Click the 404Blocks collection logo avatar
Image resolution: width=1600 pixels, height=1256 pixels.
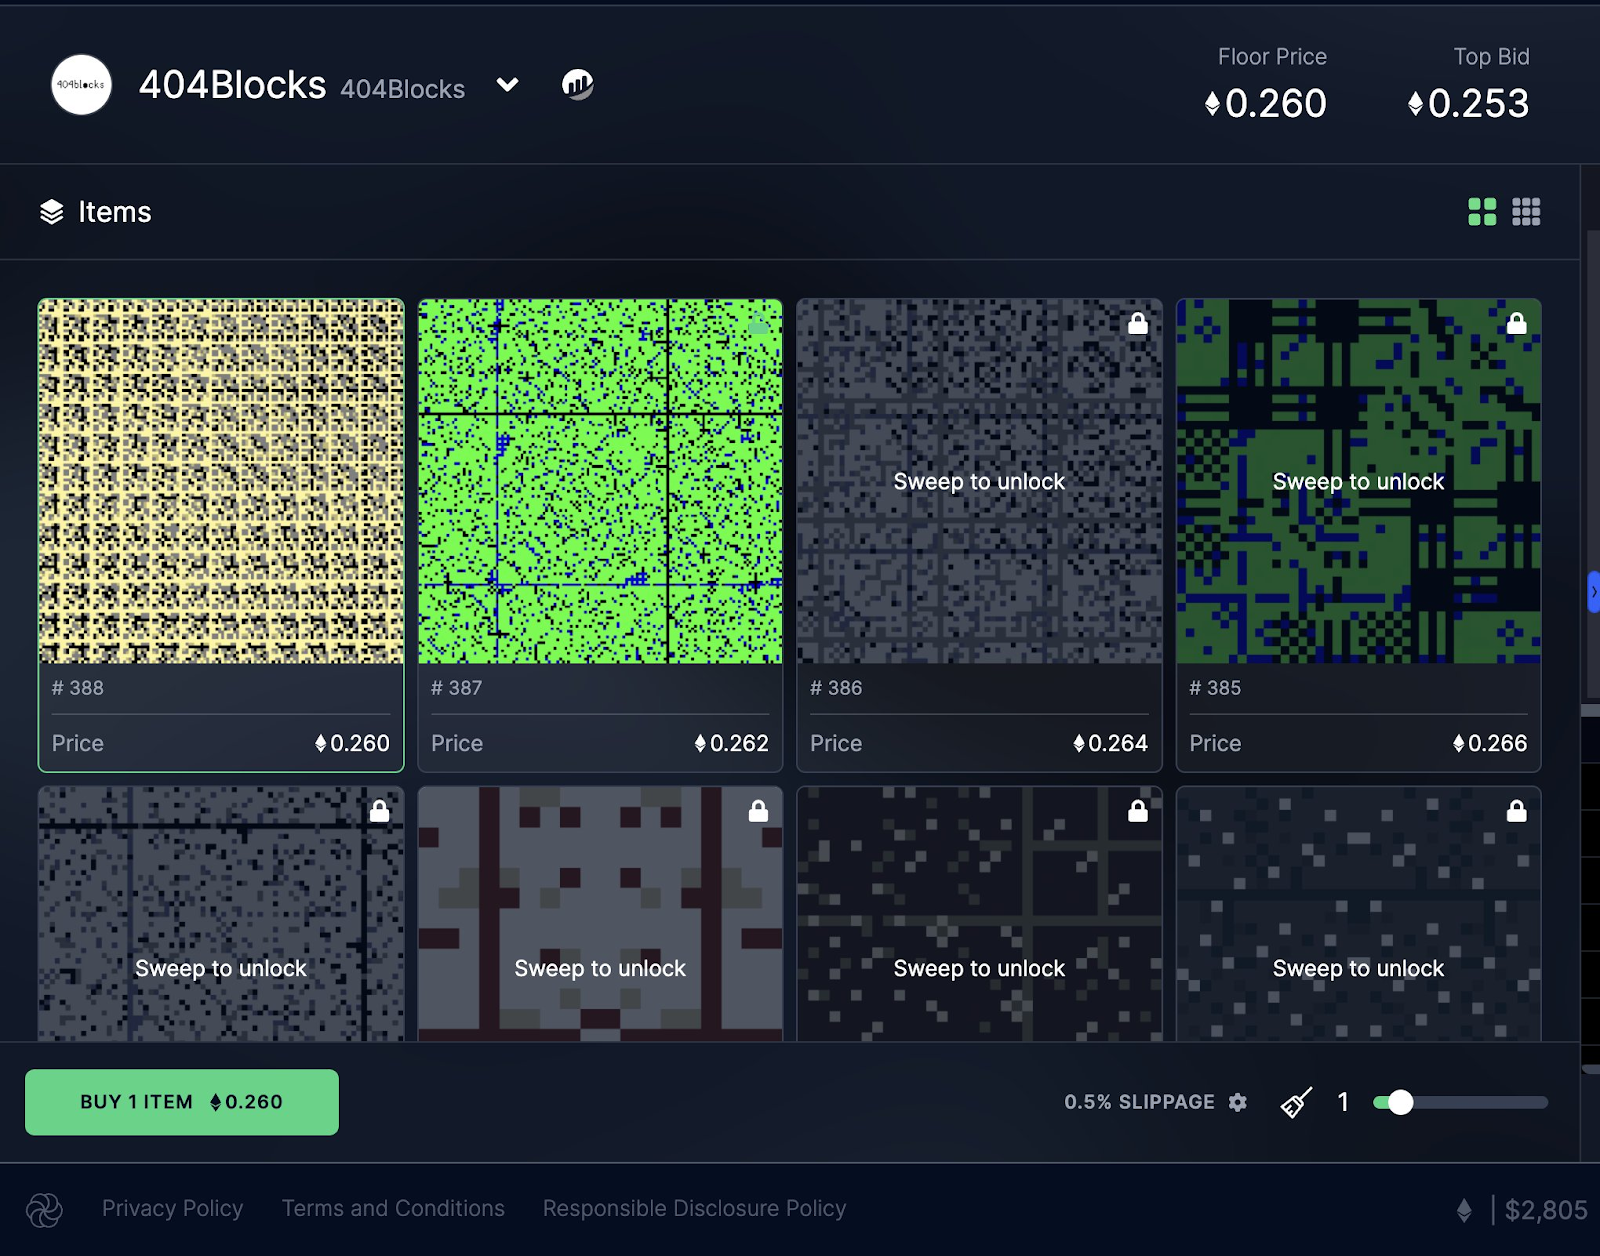81,85
